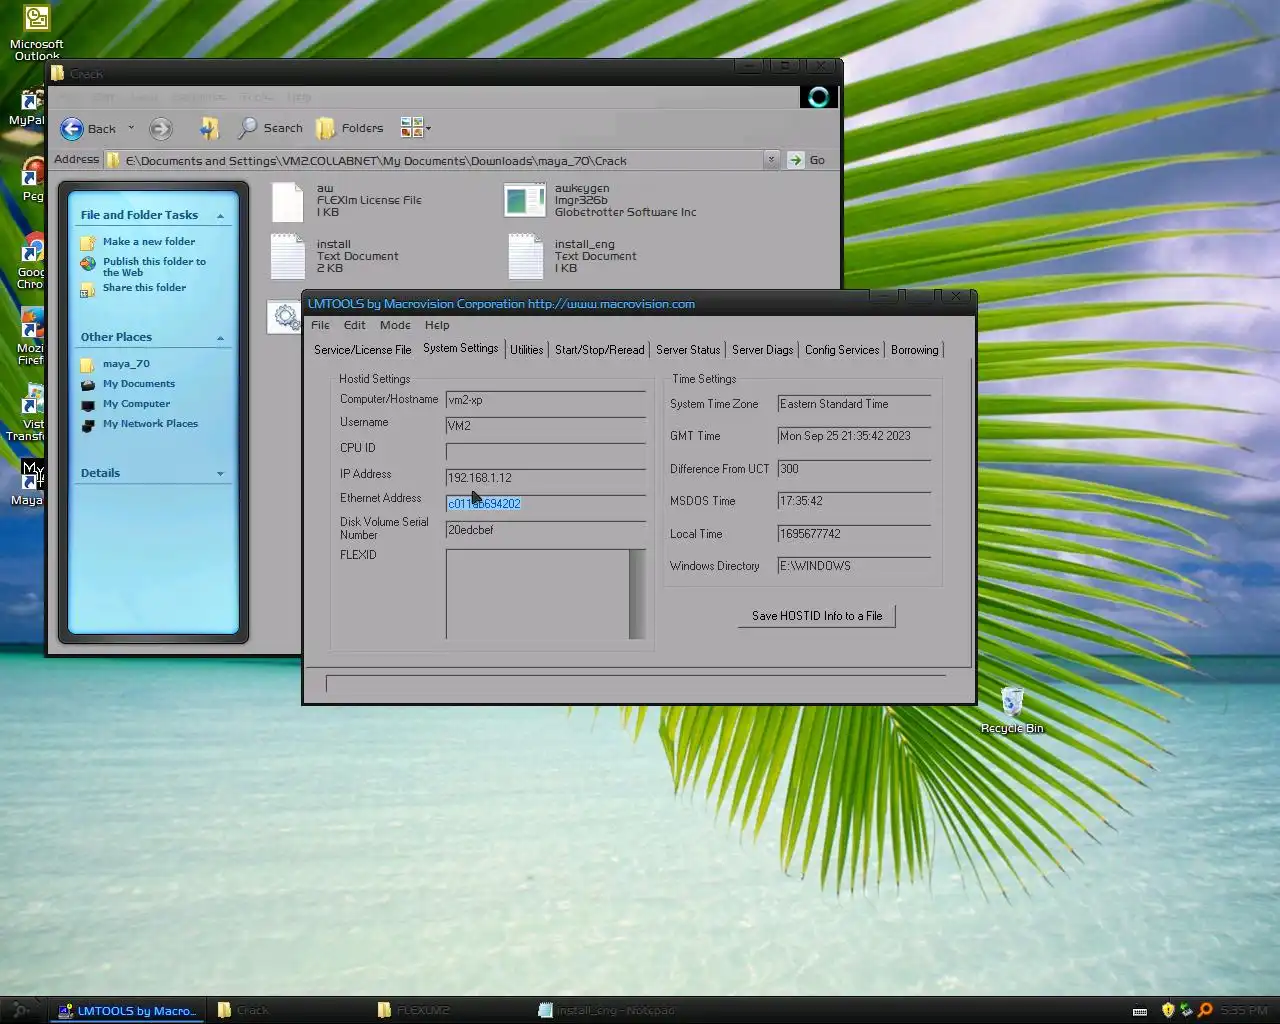
Task: Switch to Service/License File tab
Action: [363, 350]
